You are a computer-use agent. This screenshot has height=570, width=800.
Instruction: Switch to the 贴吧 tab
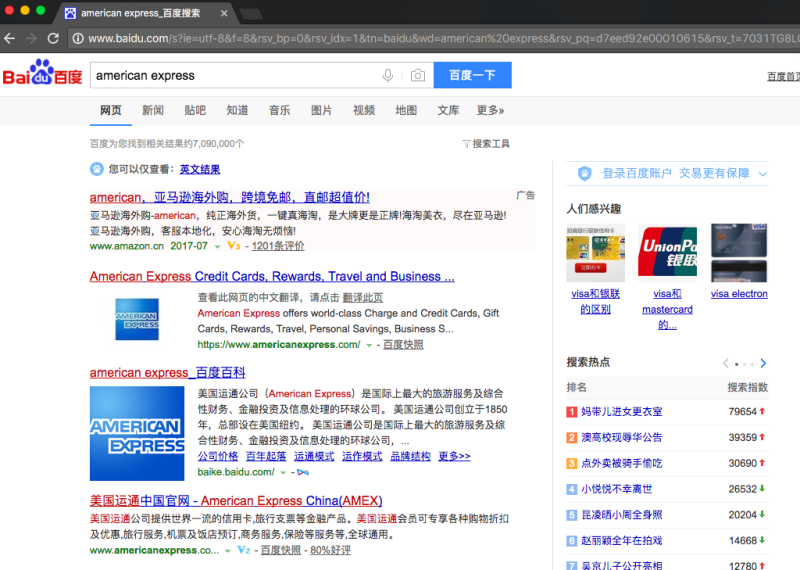point(195,110)
